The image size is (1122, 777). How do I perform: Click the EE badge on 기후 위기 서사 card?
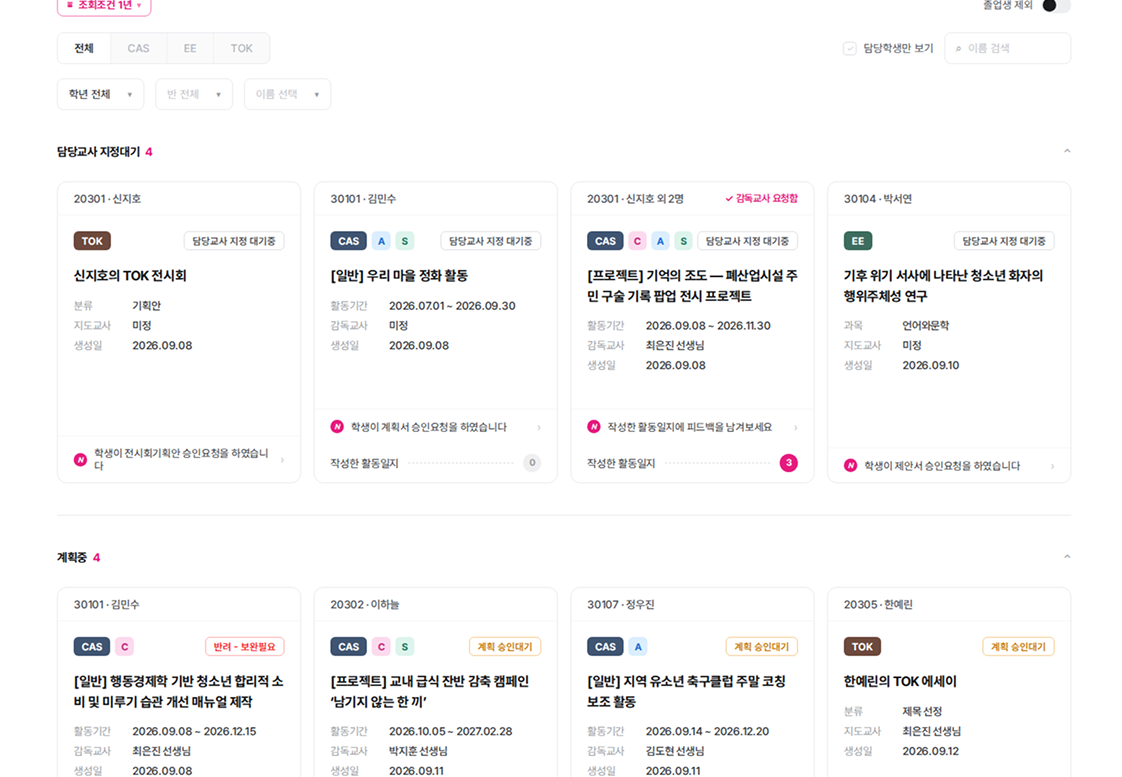pos(857,241)
